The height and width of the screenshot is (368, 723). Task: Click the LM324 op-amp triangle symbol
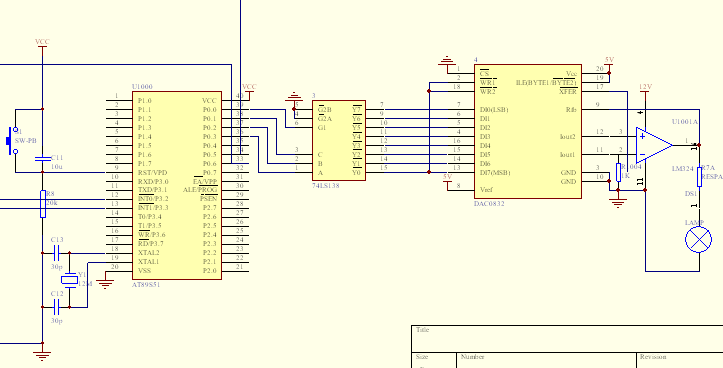click(x=654, y=145)
